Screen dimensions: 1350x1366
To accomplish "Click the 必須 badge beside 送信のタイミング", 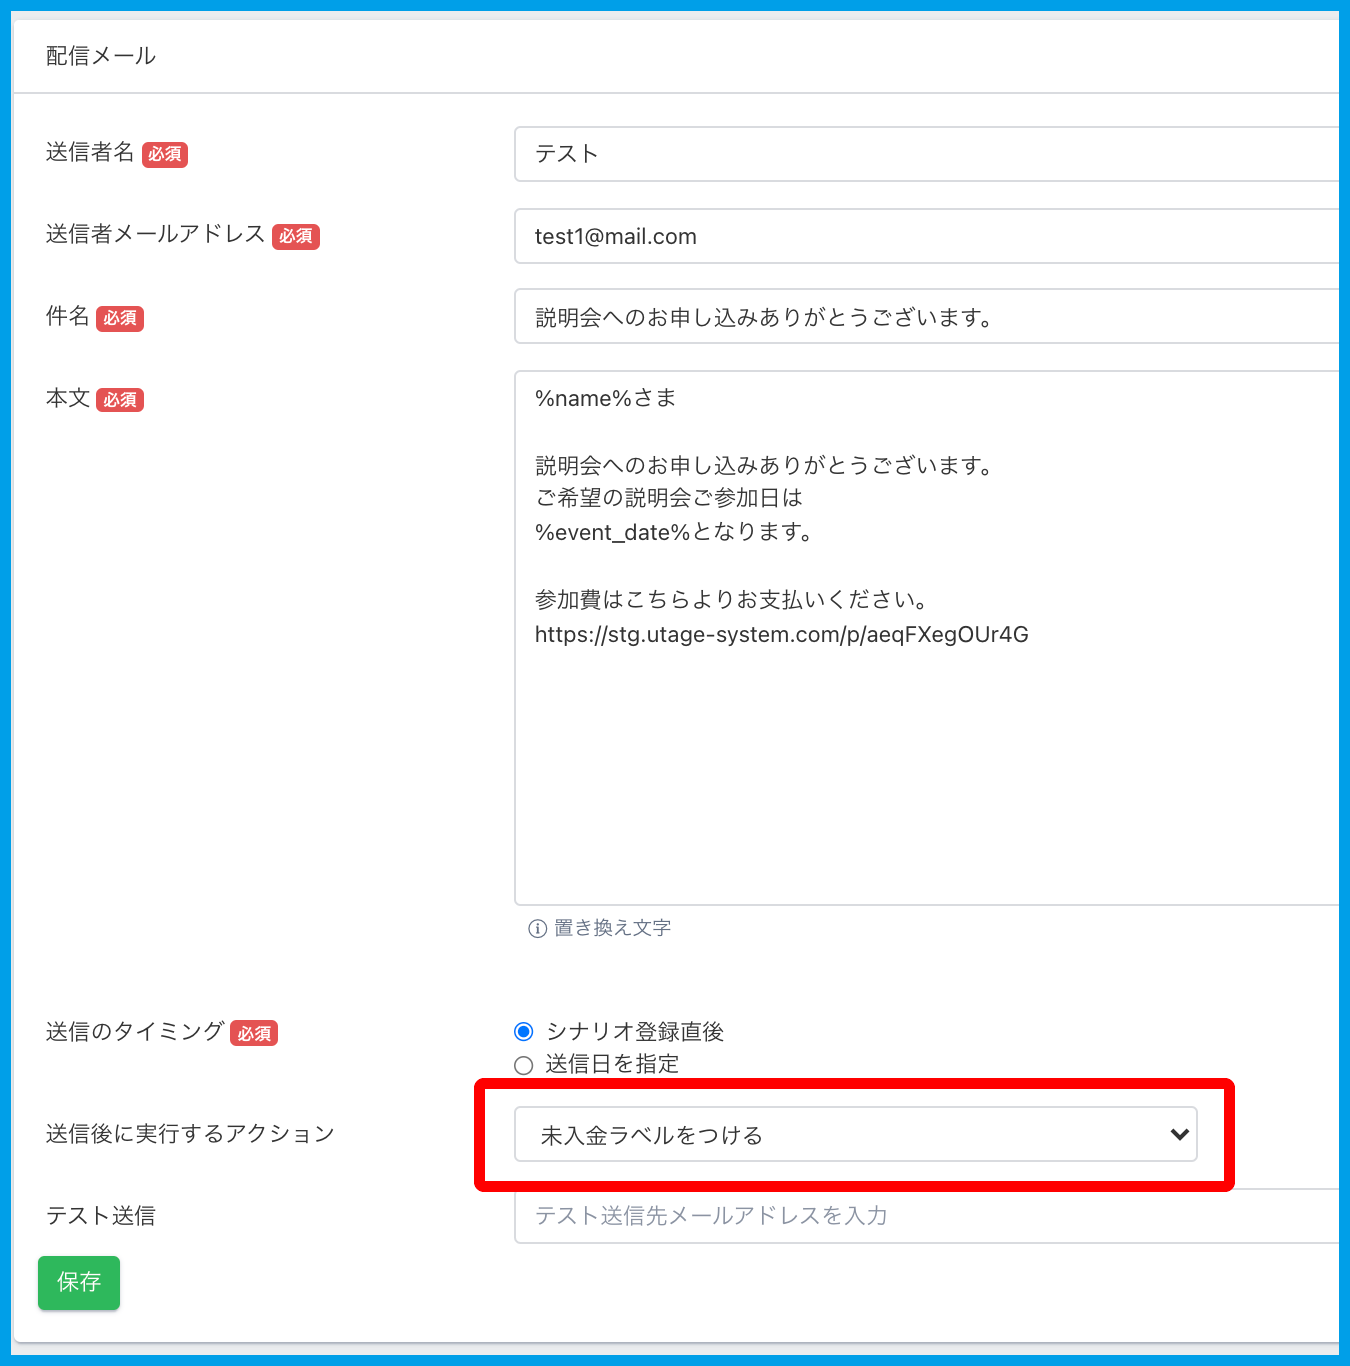I will coord(254,1033).
